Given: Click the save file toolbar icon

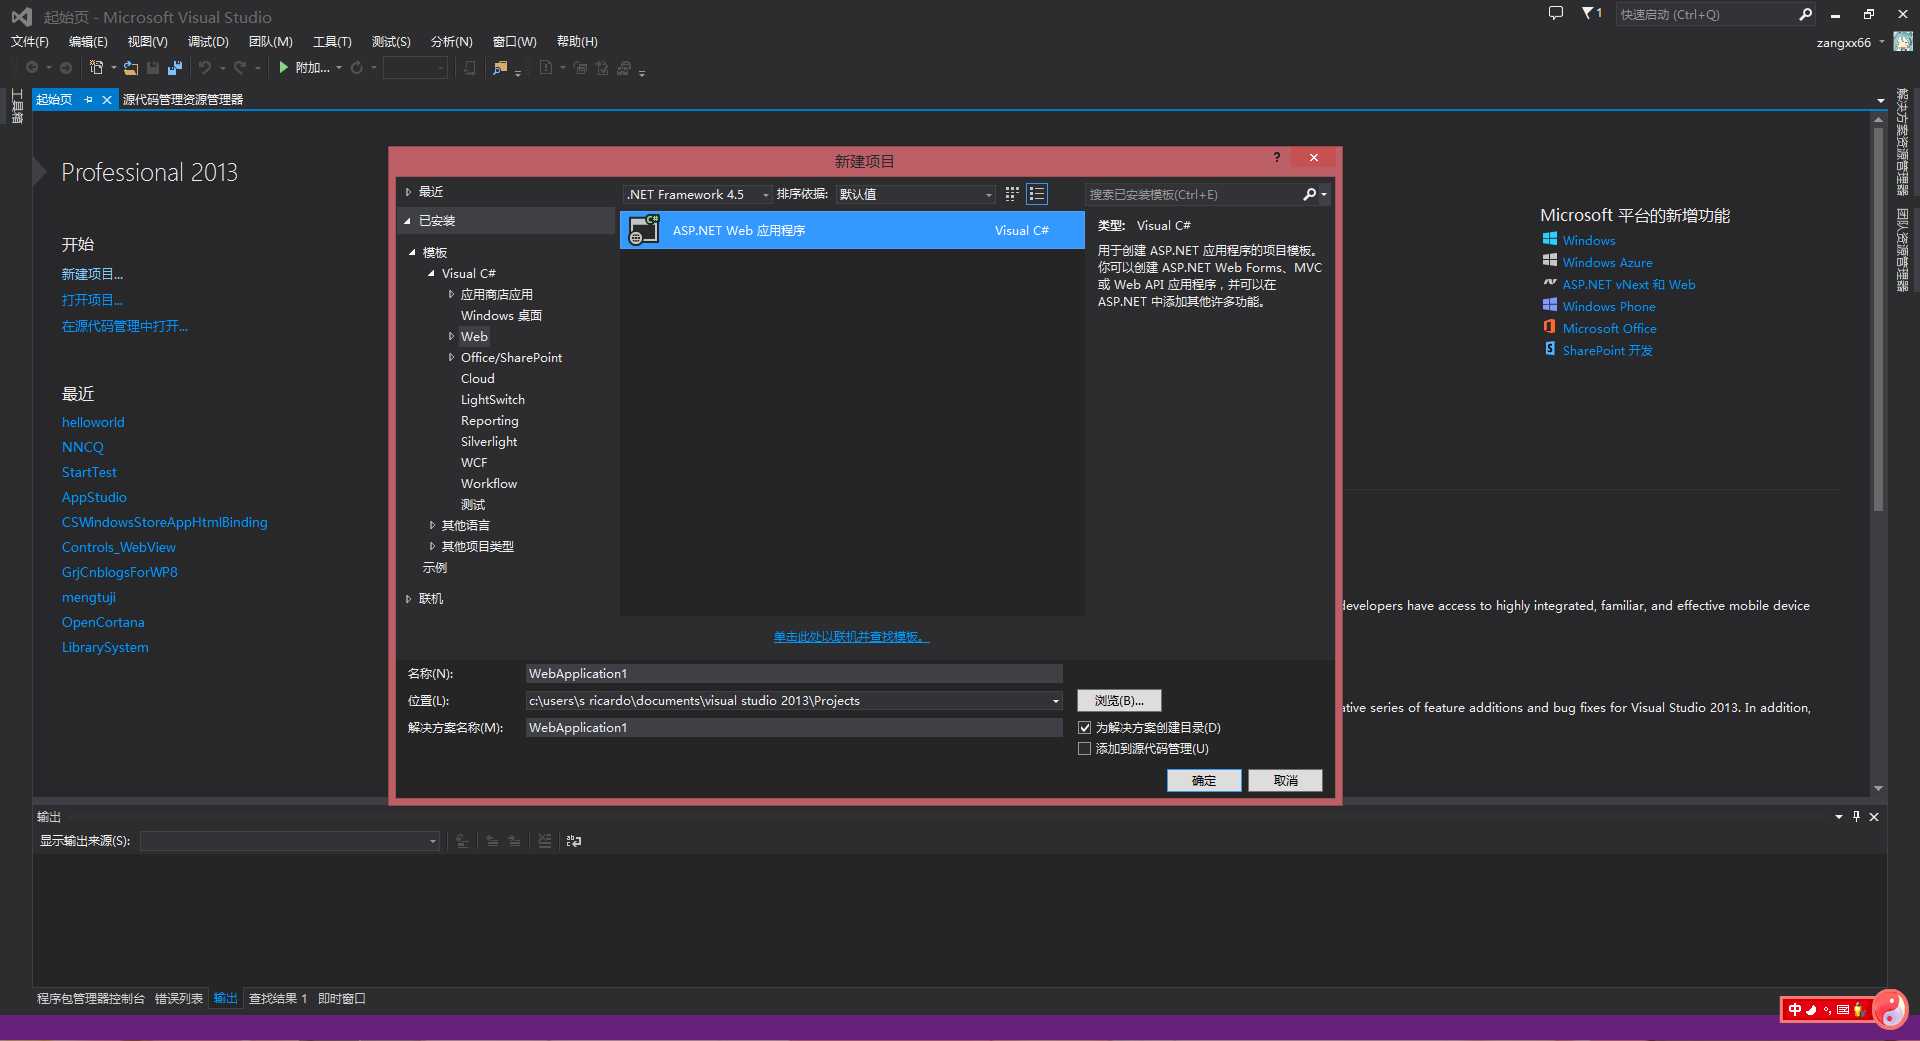Looking at the screenshot, I should click(153, 68).
